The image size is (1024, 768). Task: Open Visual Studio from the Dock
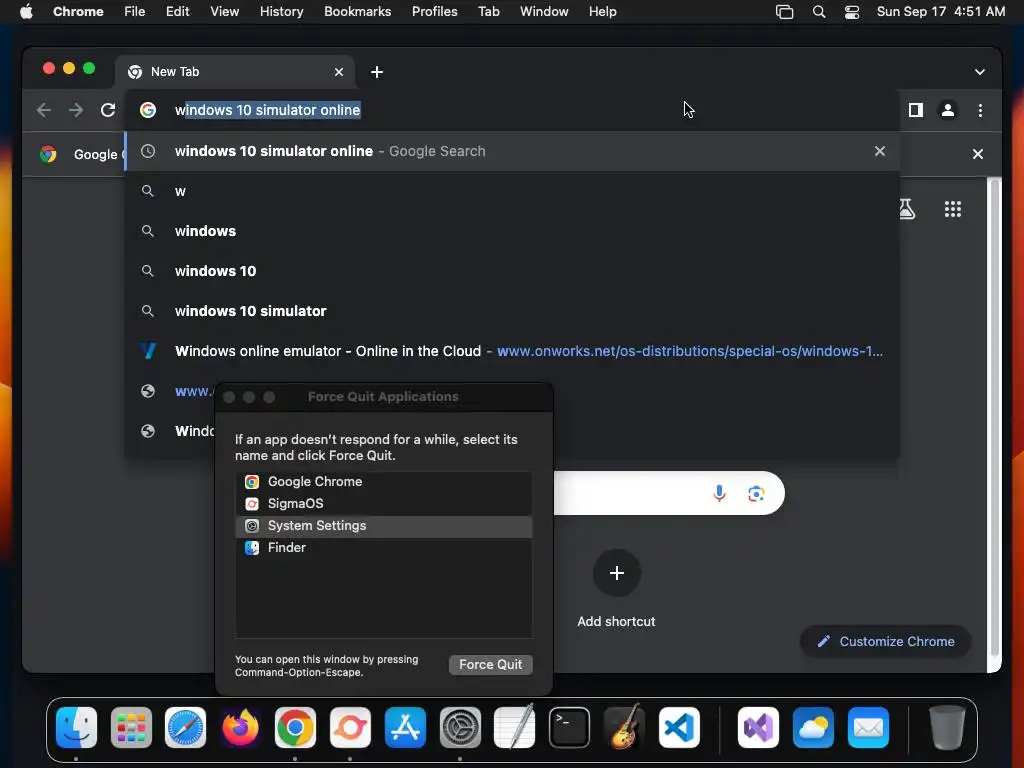click(x=758, y=727)
